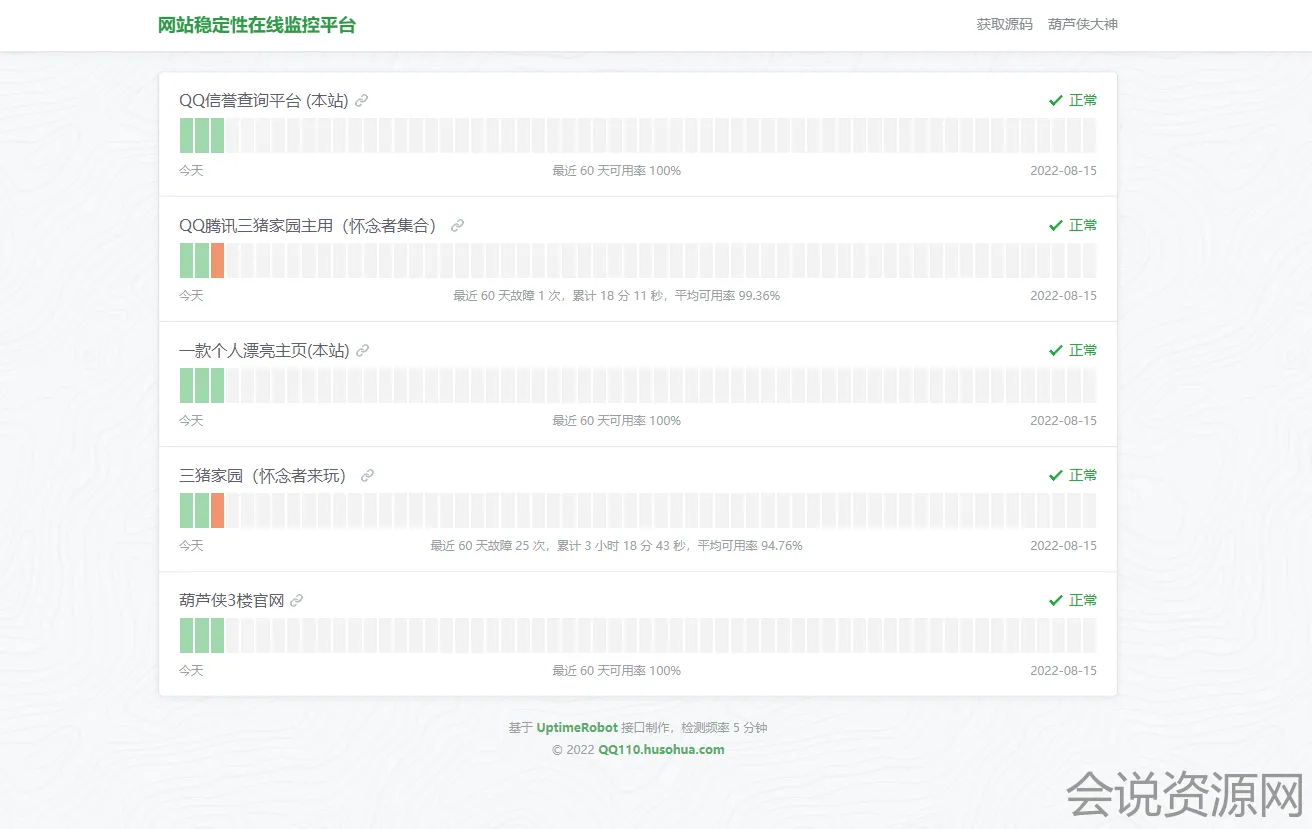Click link icon beside 葫芦侠3楼官网
The height and width of the screenshot is (829, 1312).
tap(296, 601)
